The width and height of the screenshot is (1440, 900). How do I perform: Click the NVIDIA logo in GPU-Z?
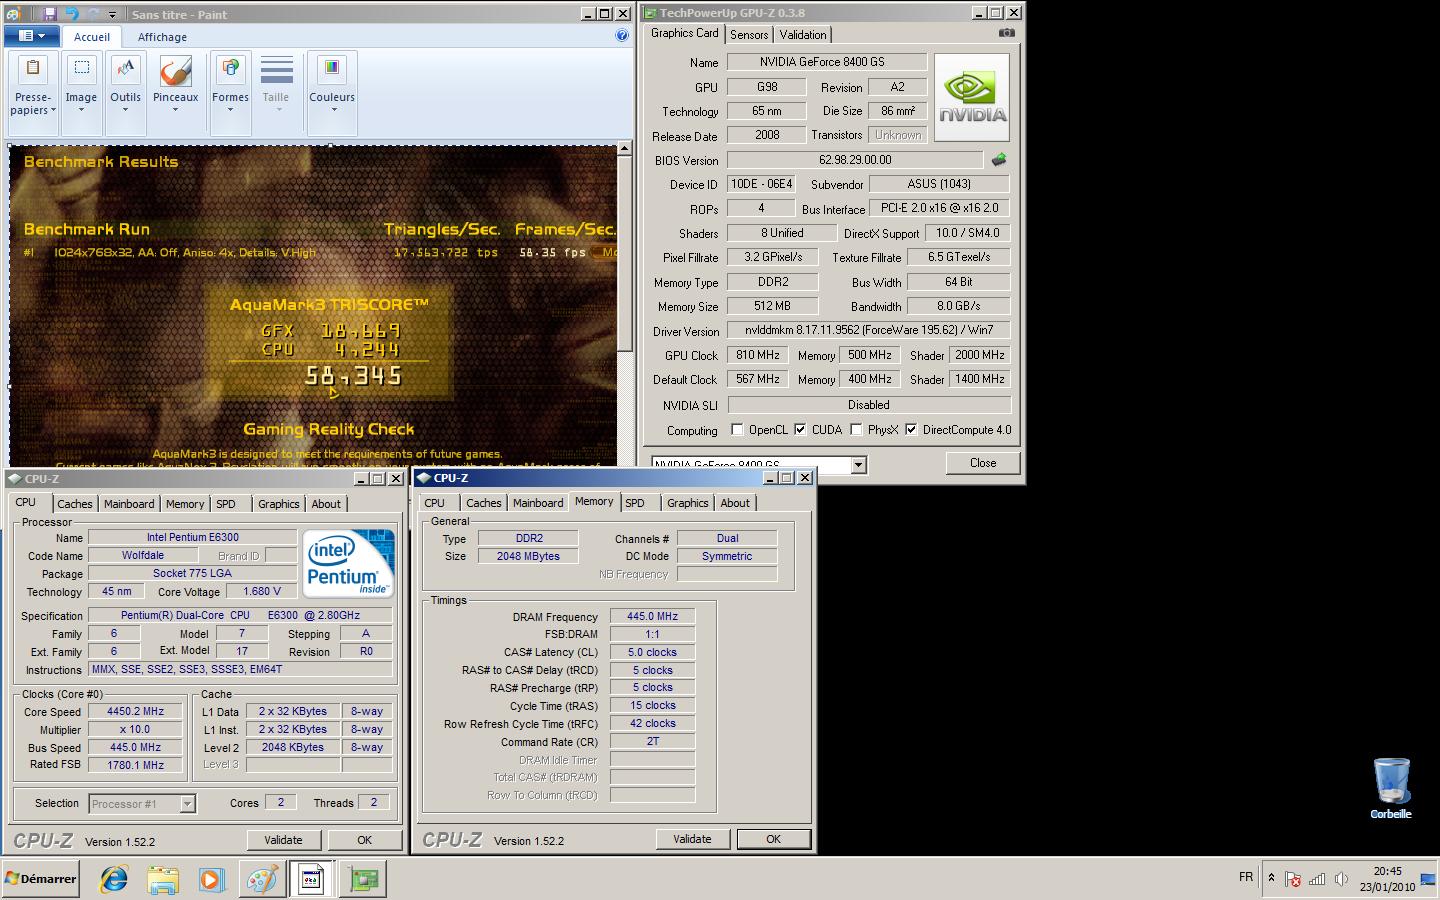tap(972, 97)
